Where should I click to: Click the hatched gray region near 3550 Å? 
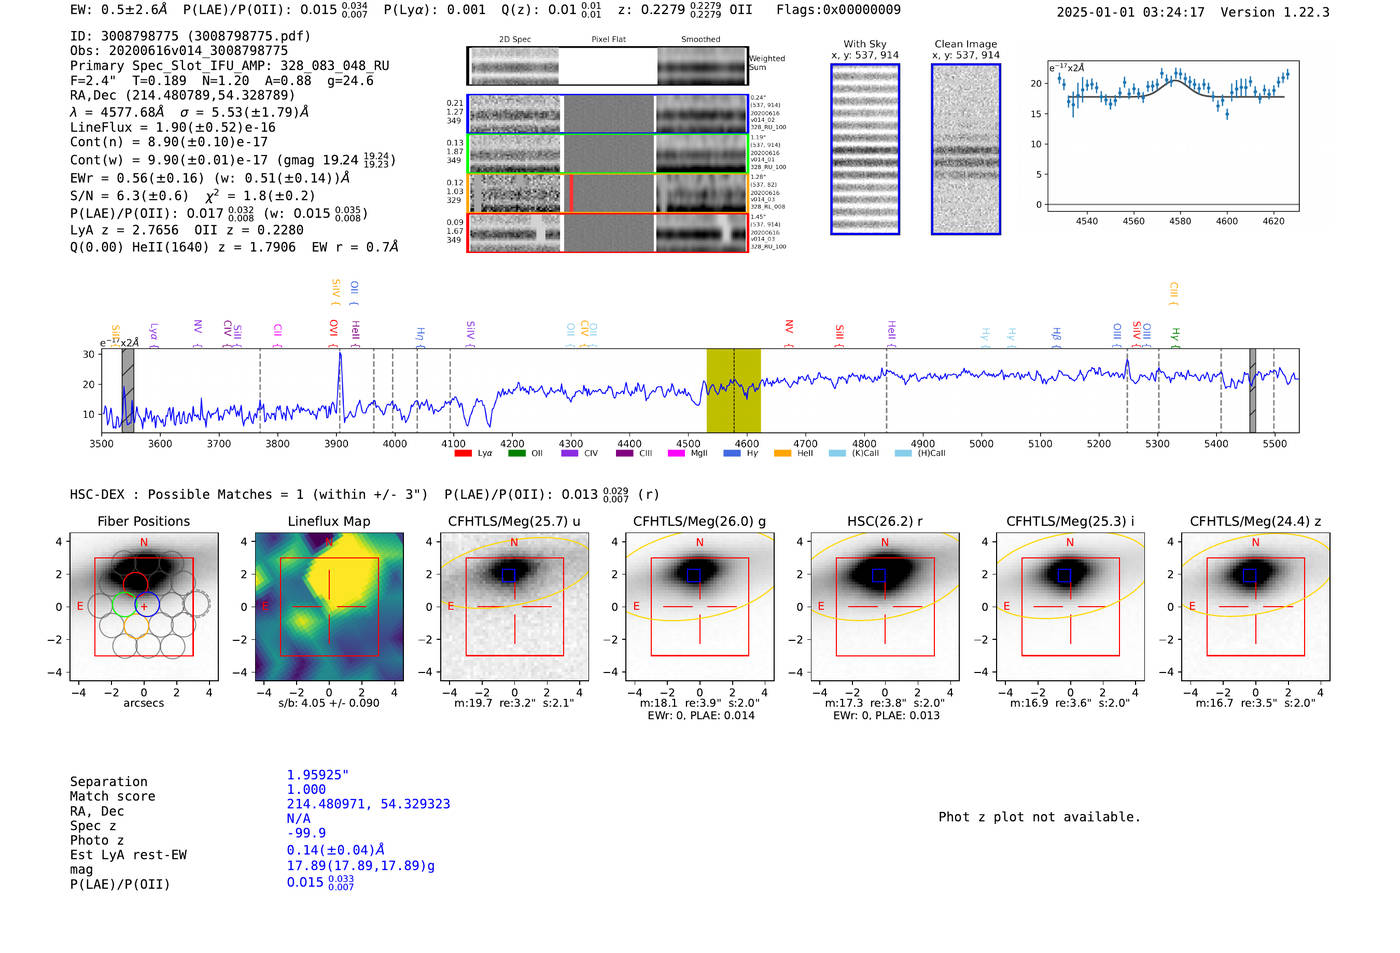[128, 390]
